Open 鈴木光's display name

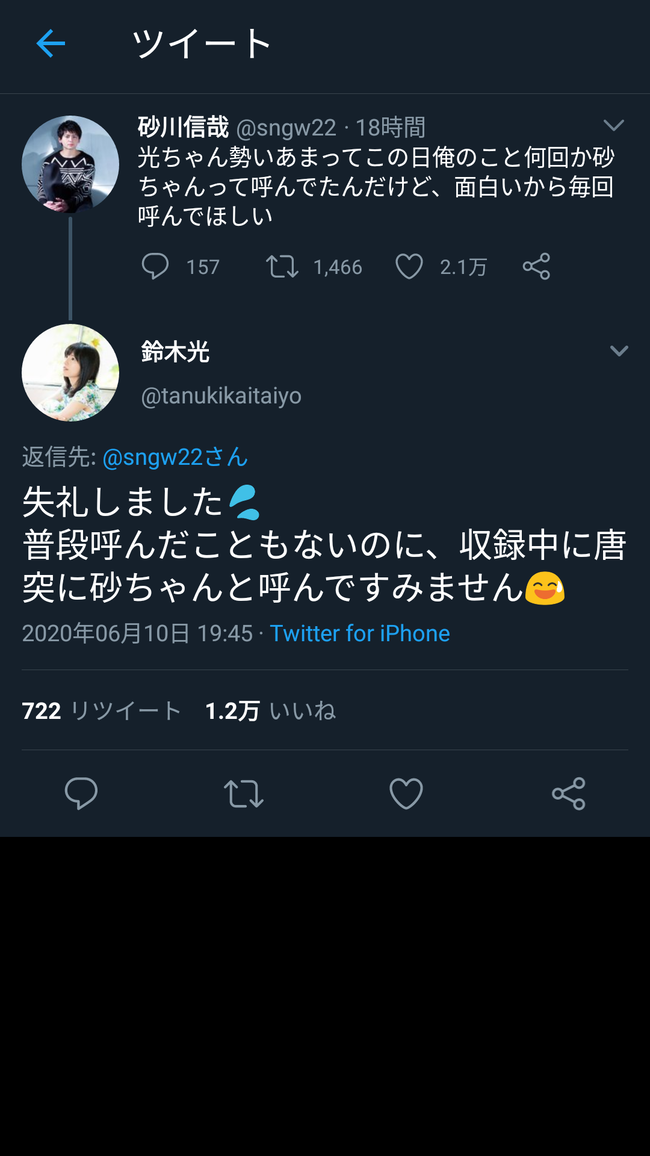175,352
